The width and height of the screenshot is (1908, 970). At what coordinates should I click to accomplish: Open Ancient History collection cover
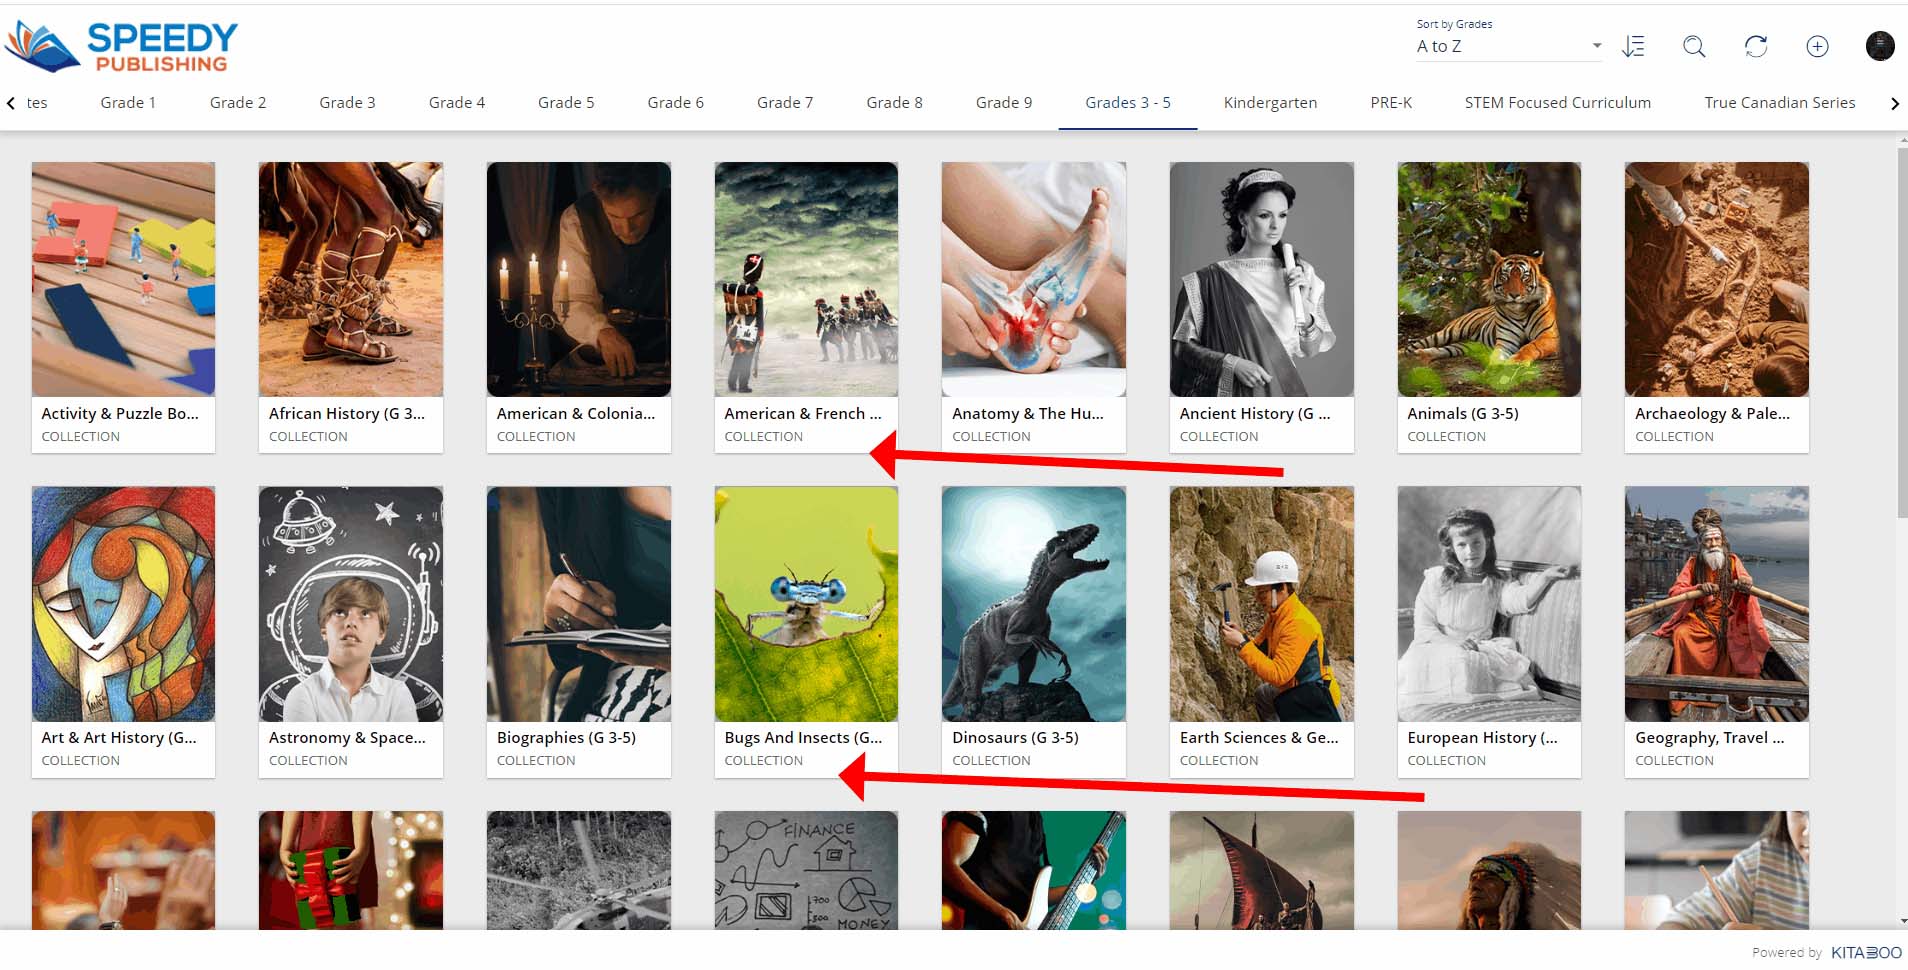tap(1262, 279)
